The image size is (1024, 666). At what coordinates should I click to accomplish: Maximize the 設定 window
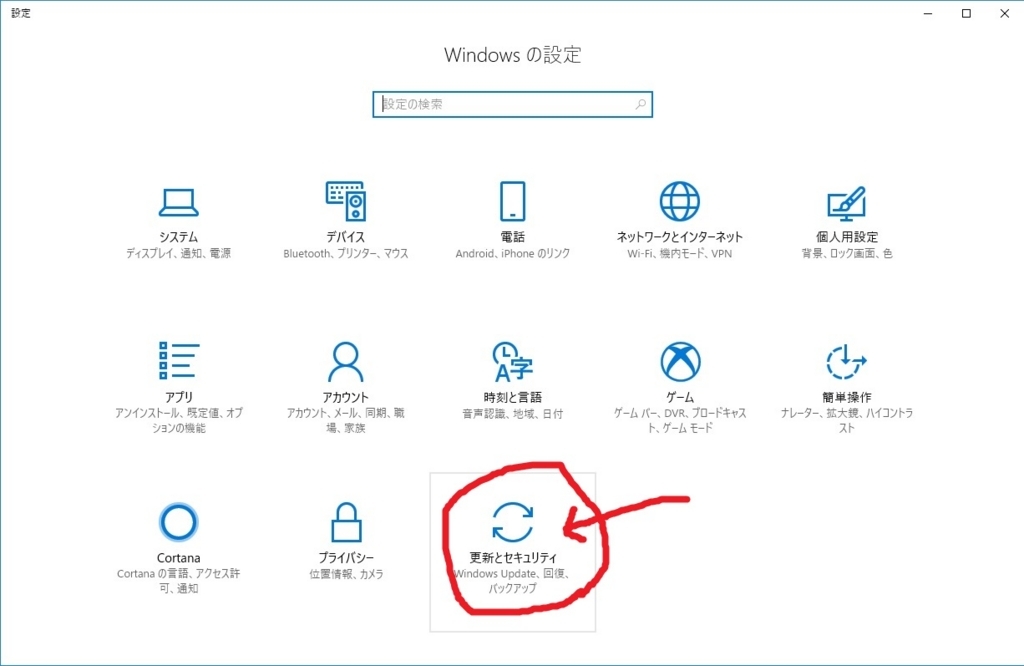(967, 13)
